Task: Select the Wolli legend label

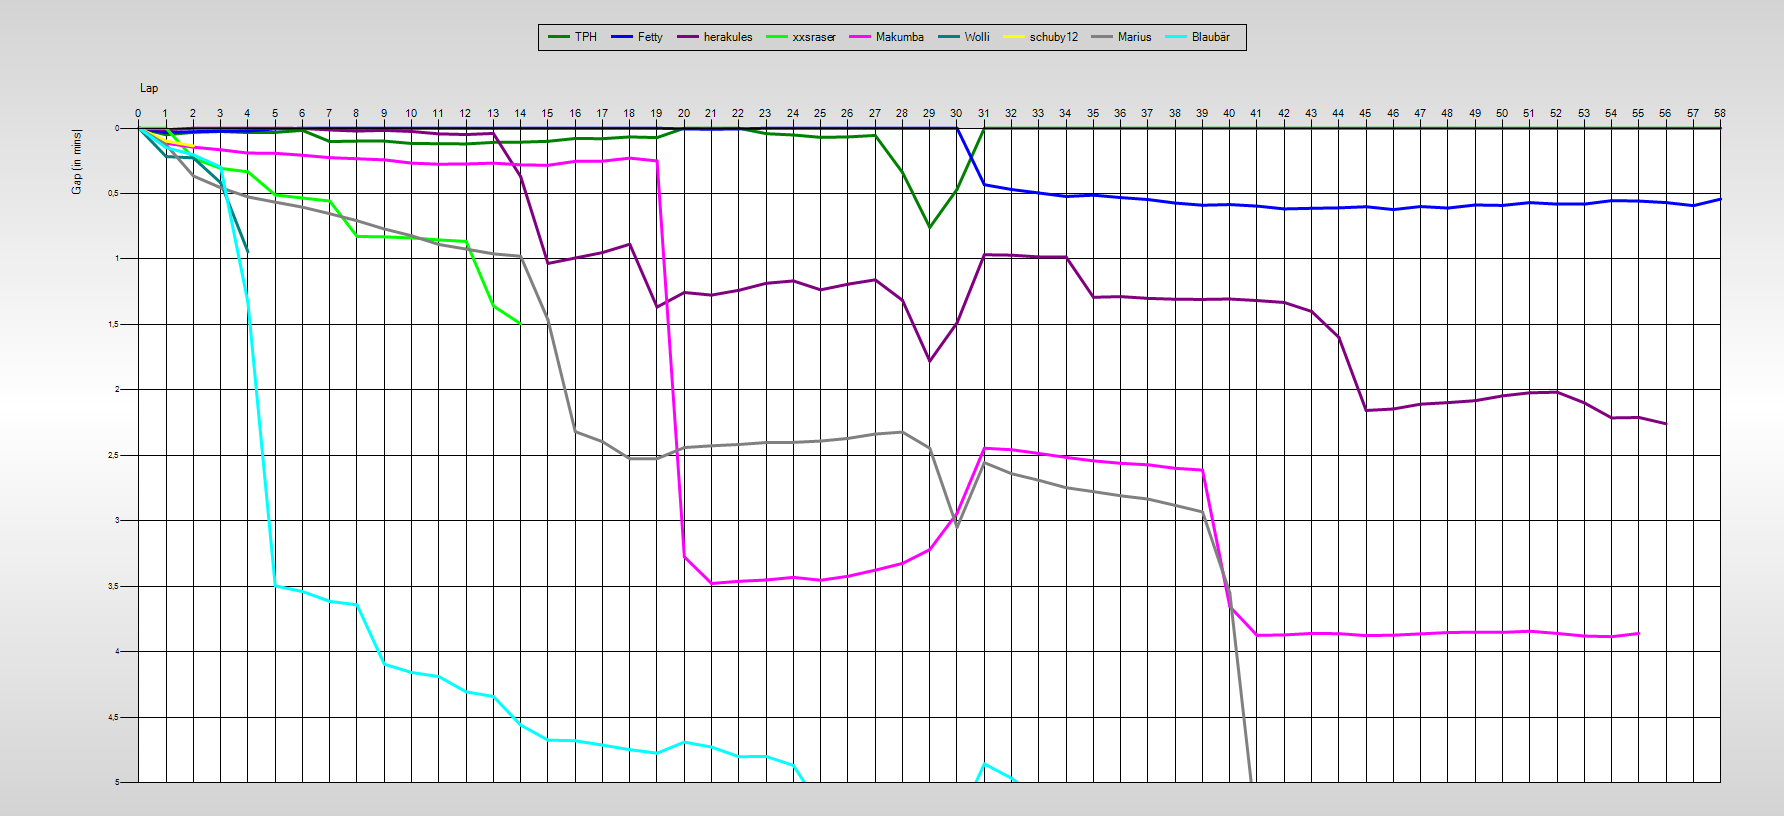Action: 976,37
